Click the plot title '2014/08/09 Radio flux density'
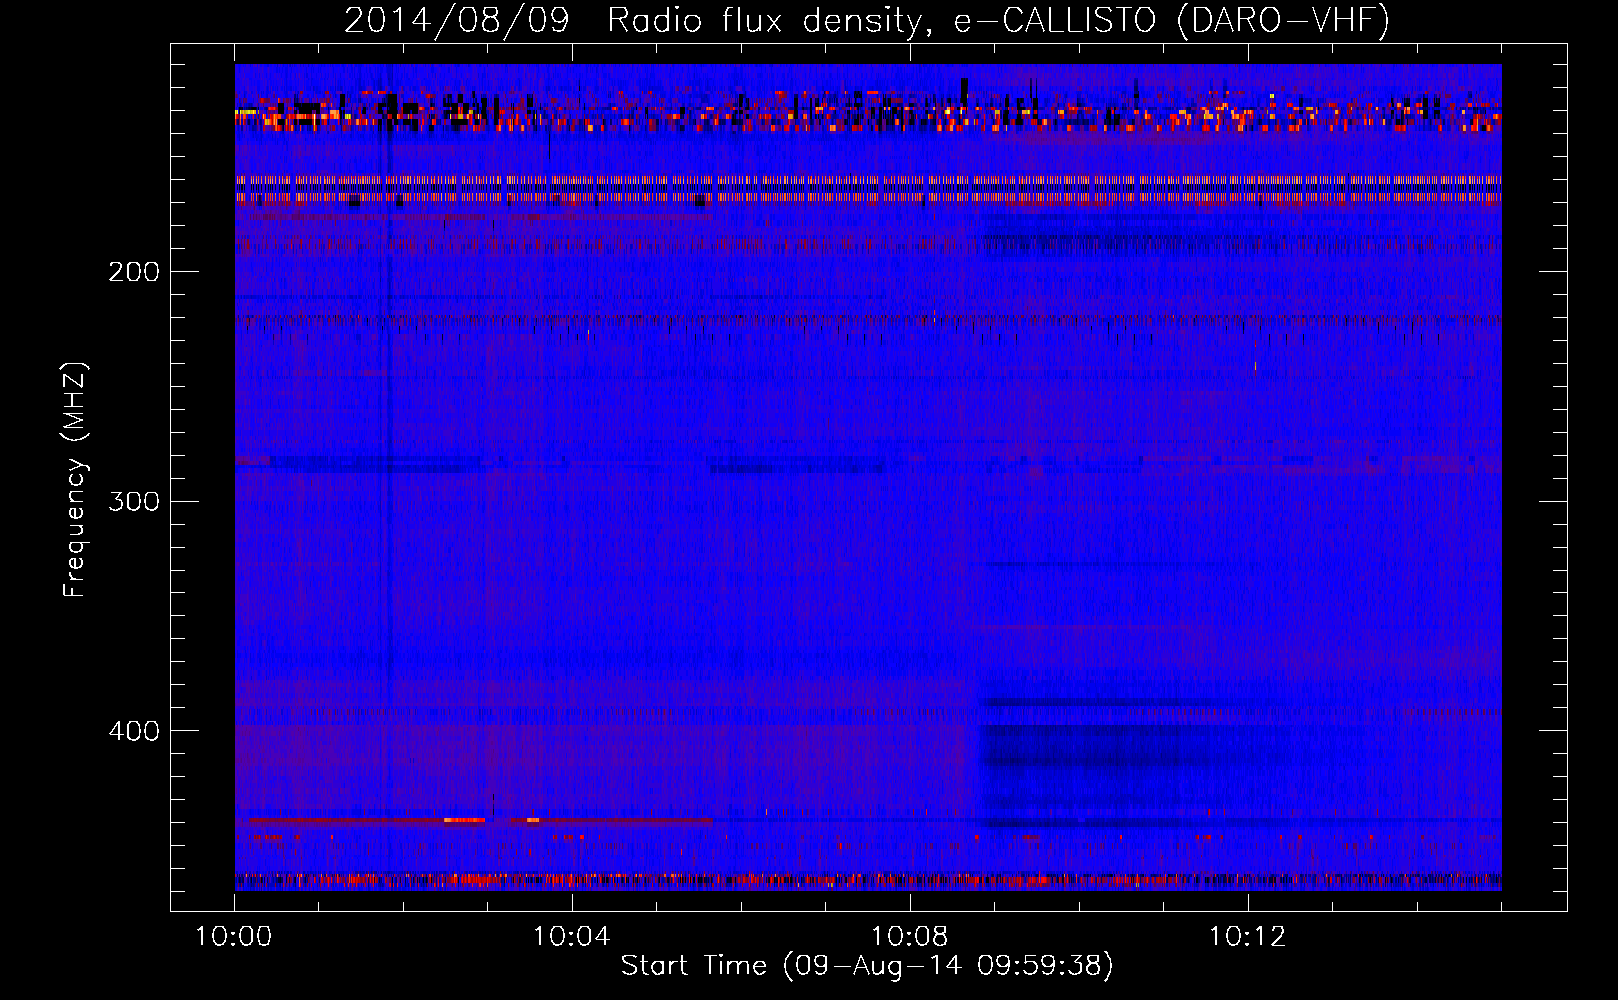 867,20
